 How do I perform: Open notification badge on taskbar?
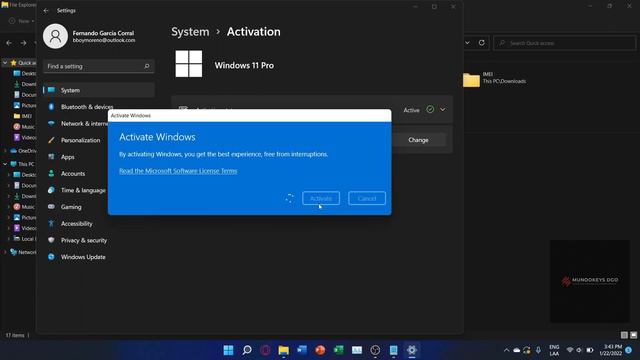pyautogui.click(x=629, y=350)
